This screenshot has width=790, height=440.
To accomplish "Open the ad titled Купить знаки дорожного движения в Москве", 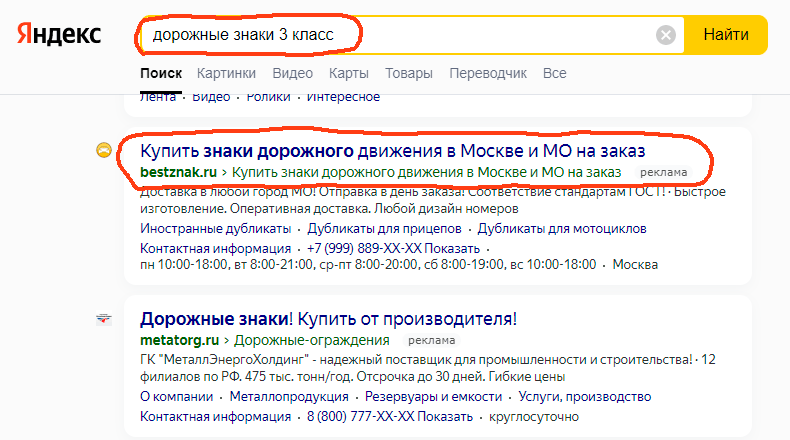I will coord(392,151).
